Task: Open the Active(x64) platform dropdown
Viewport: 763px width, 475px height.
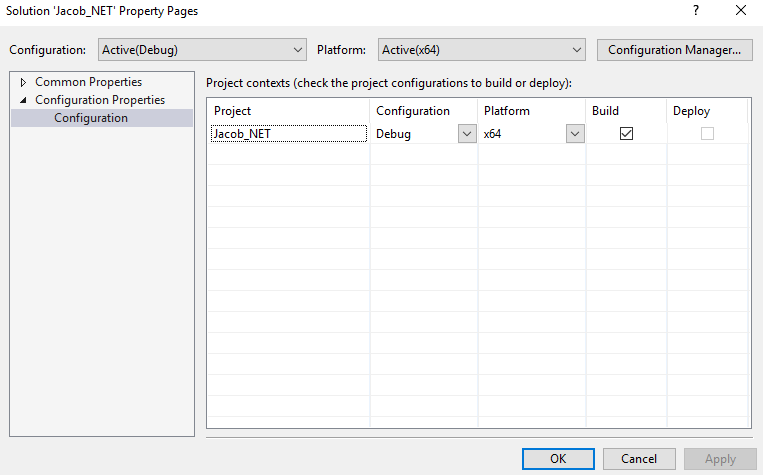Action: coord(481,49)
